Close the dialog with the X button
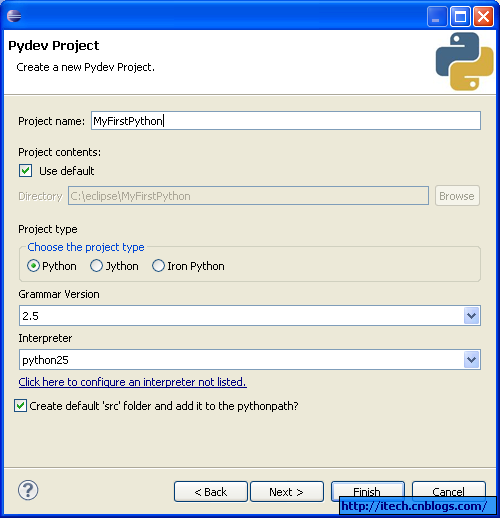The height and width of the screenshot is (518, 500). (483, 16)
